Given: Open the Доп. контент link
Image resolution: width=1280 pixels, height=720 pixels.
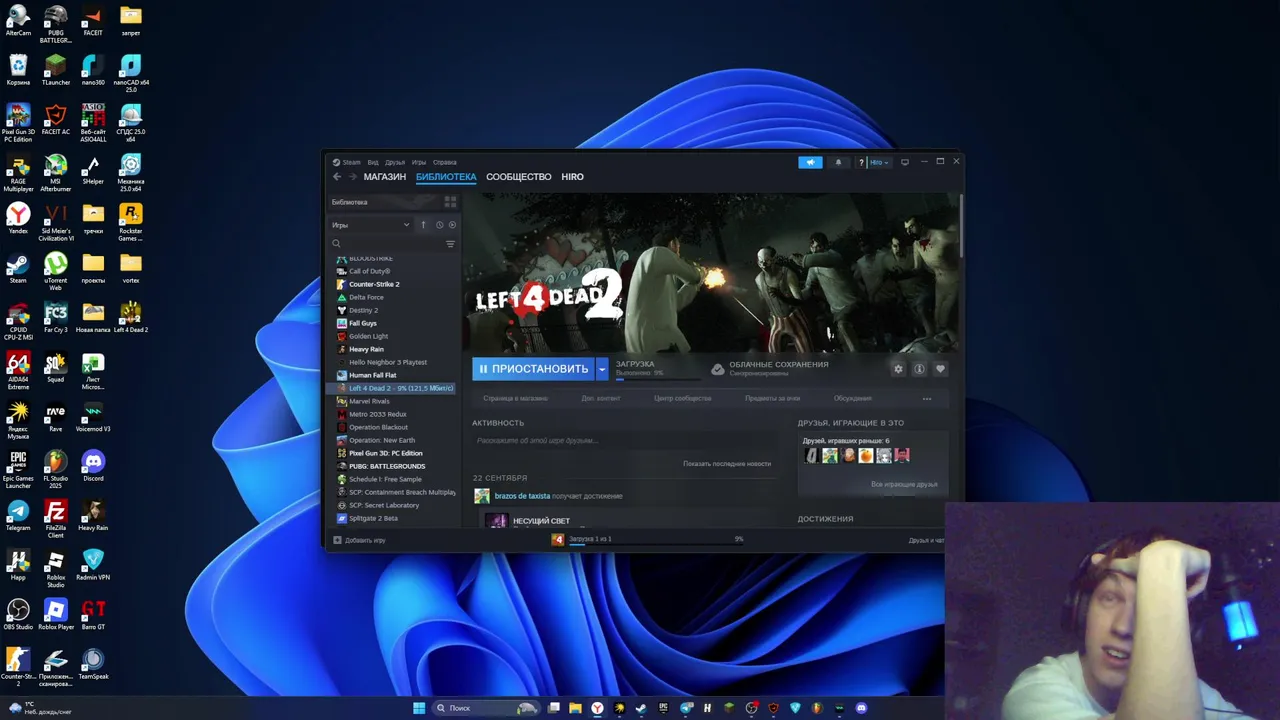Looking at the screenshot, I should 601,399.
